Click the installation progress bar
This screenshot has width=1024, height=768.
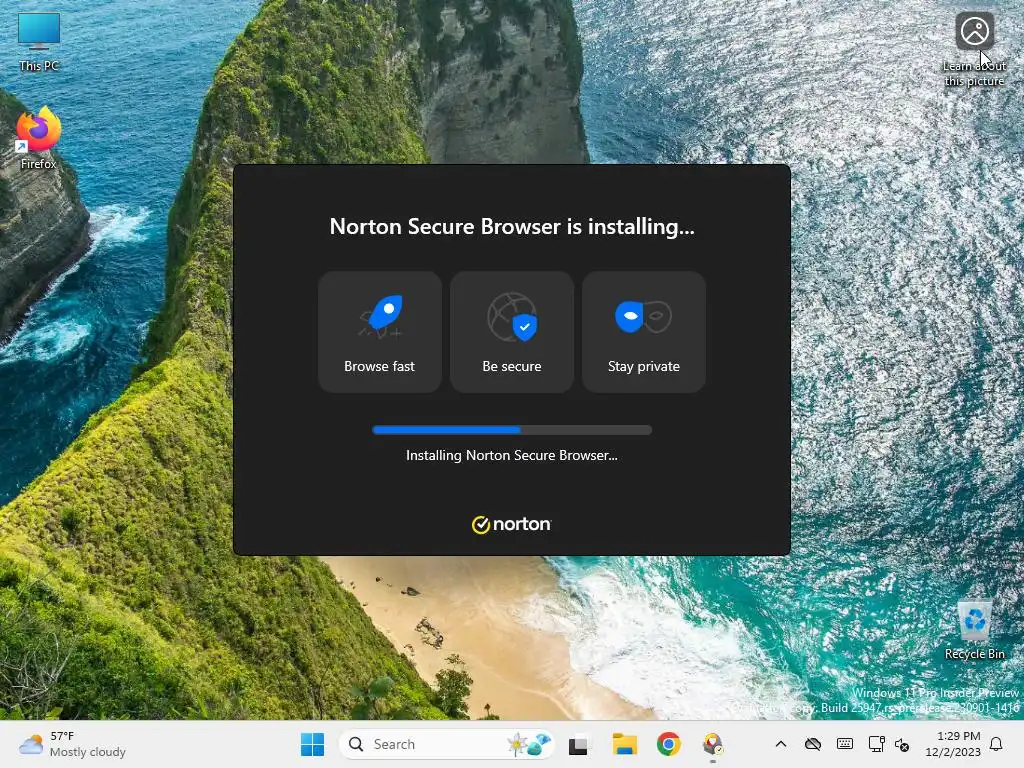pyautogui.click(x=512, y=430)
